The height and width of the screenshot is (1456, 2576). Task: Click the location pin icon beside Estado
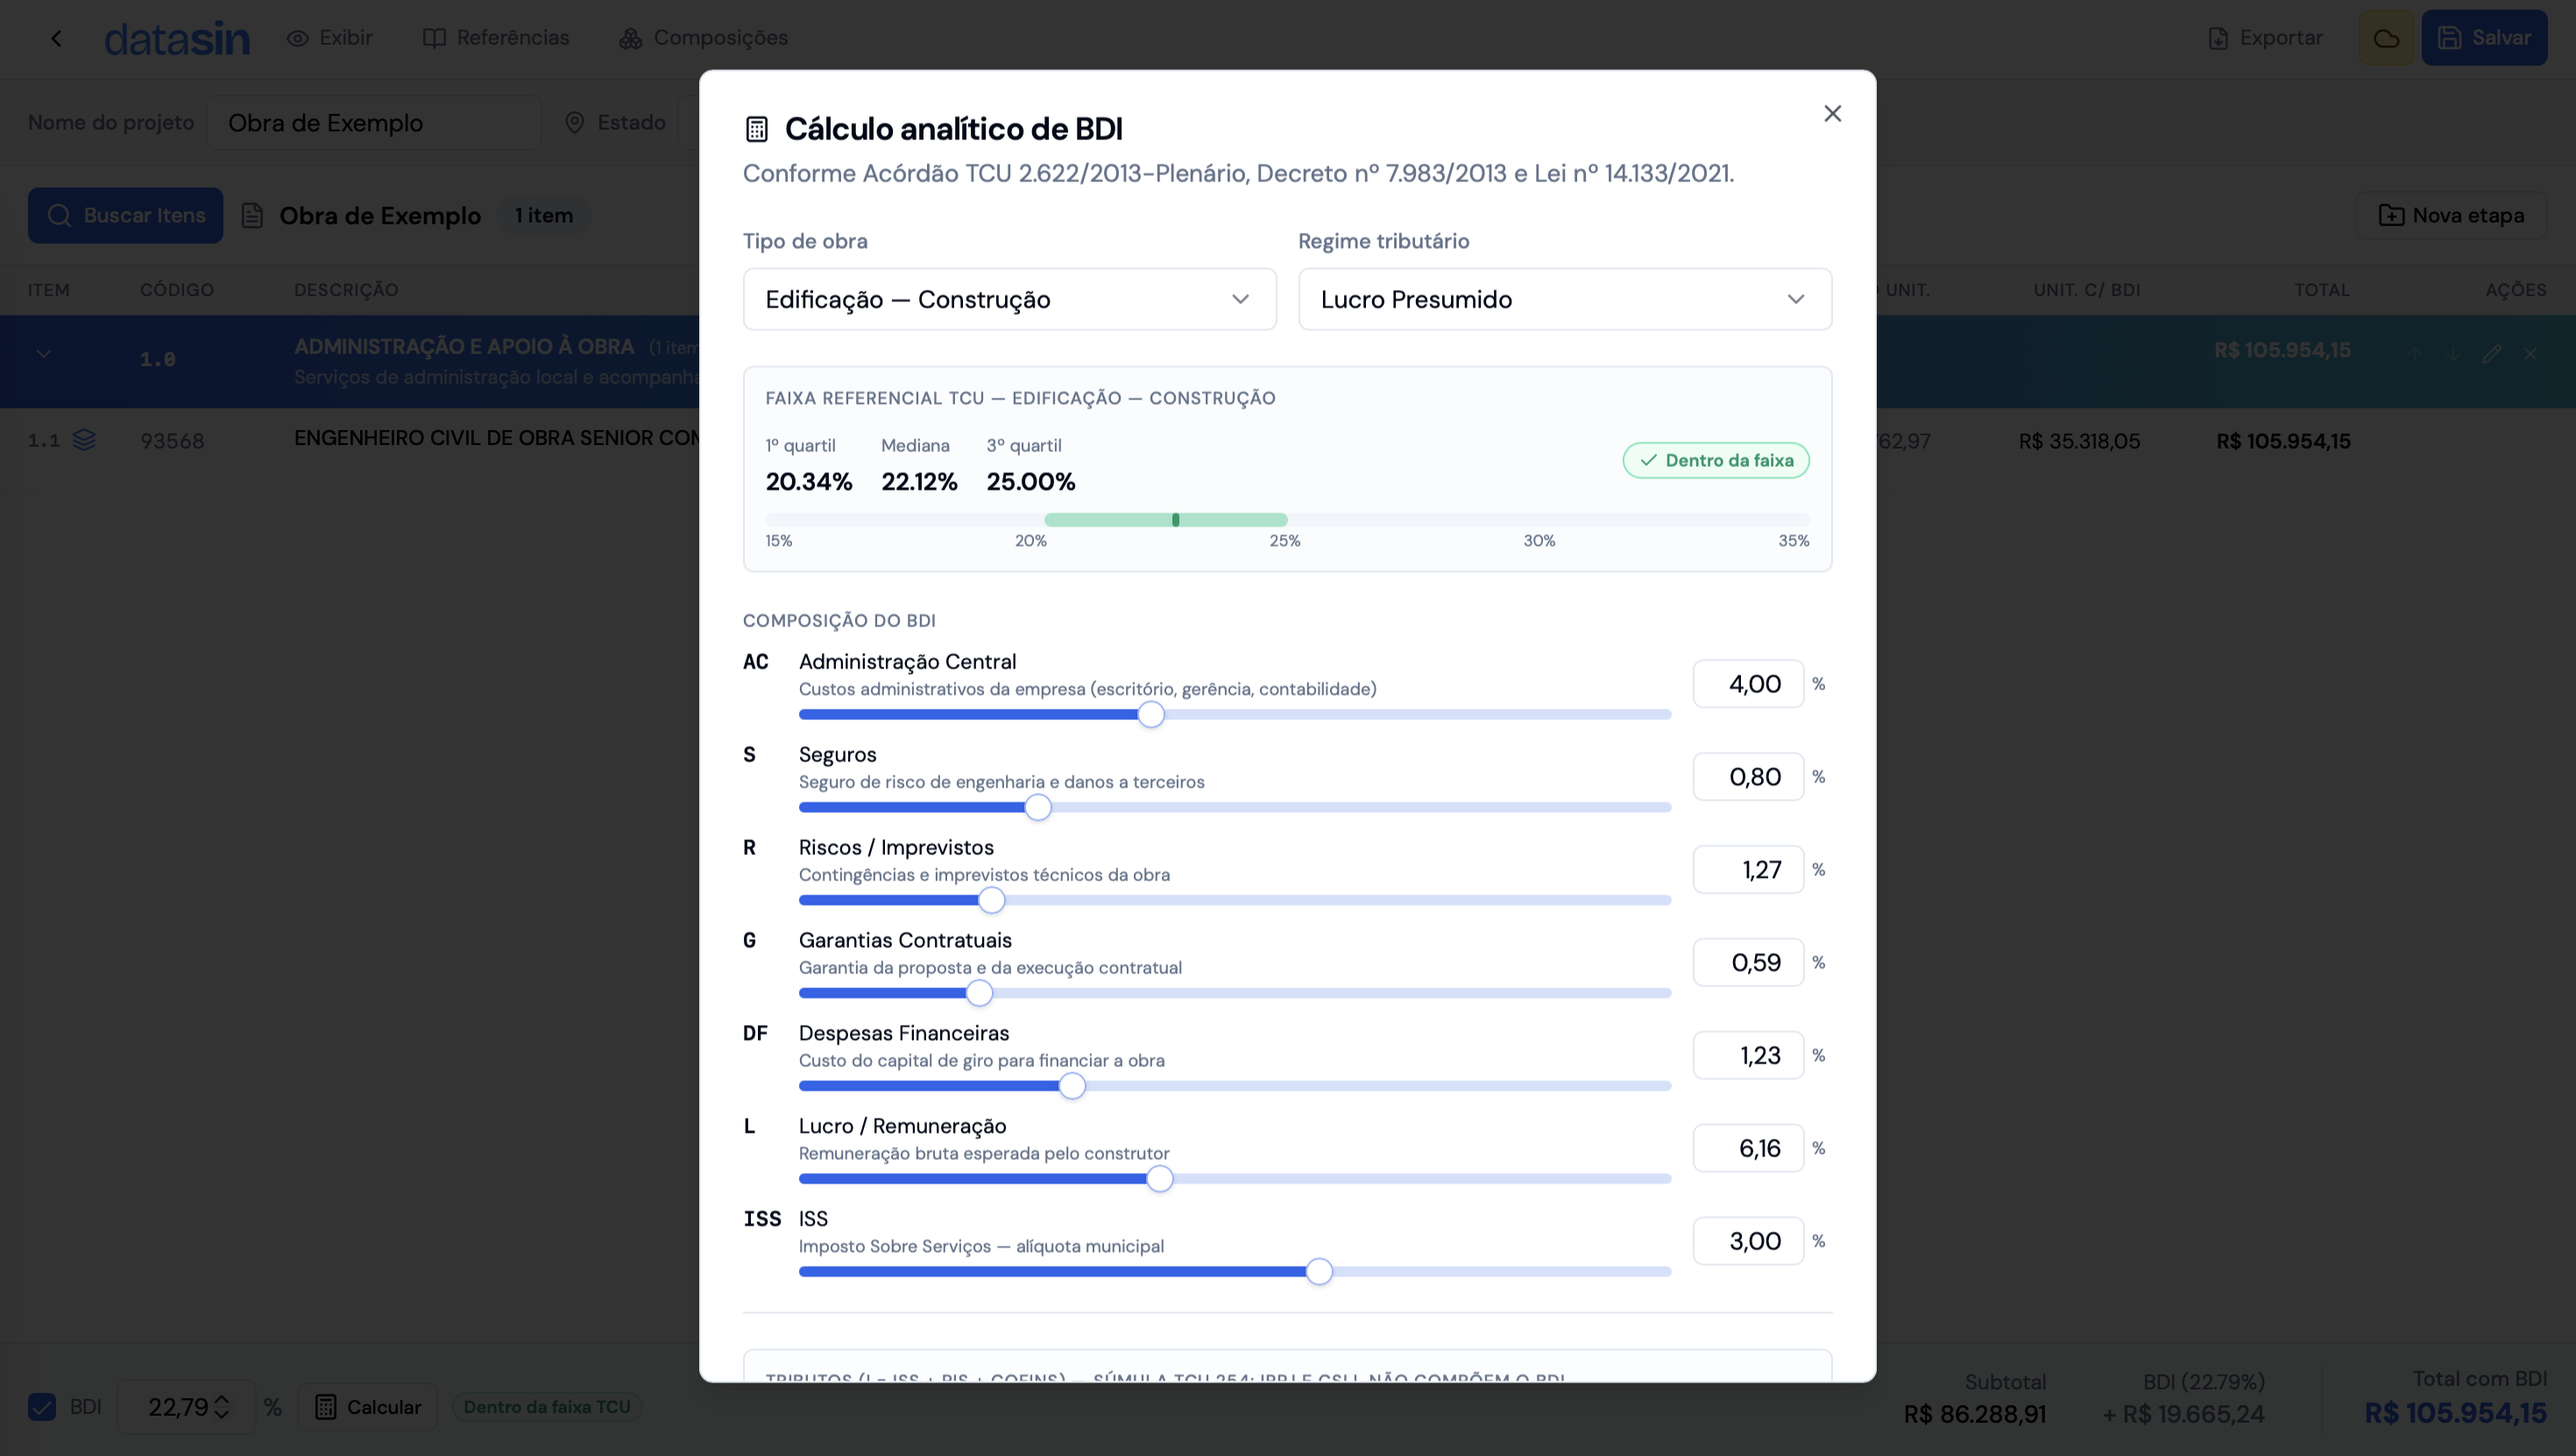tap(574, 123)
